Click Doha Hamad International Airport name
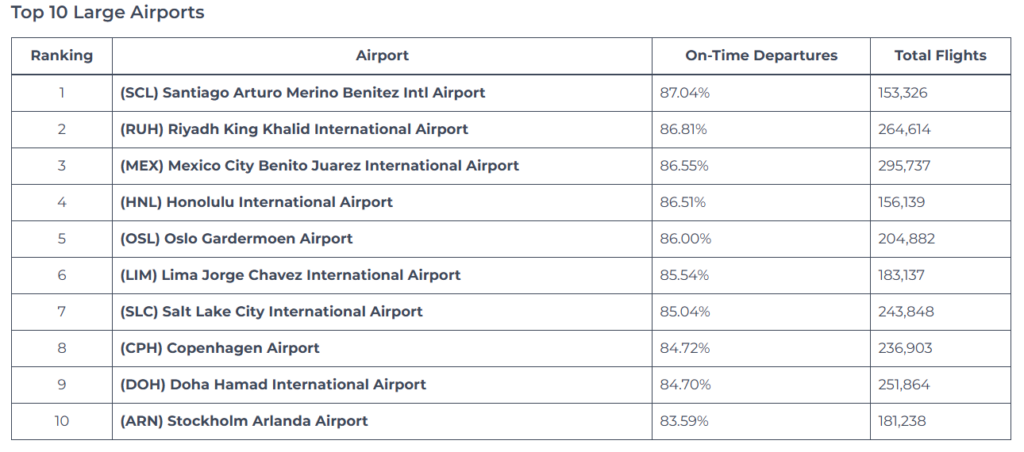This screenshot has height=452, width=1024. coord(273,385)
